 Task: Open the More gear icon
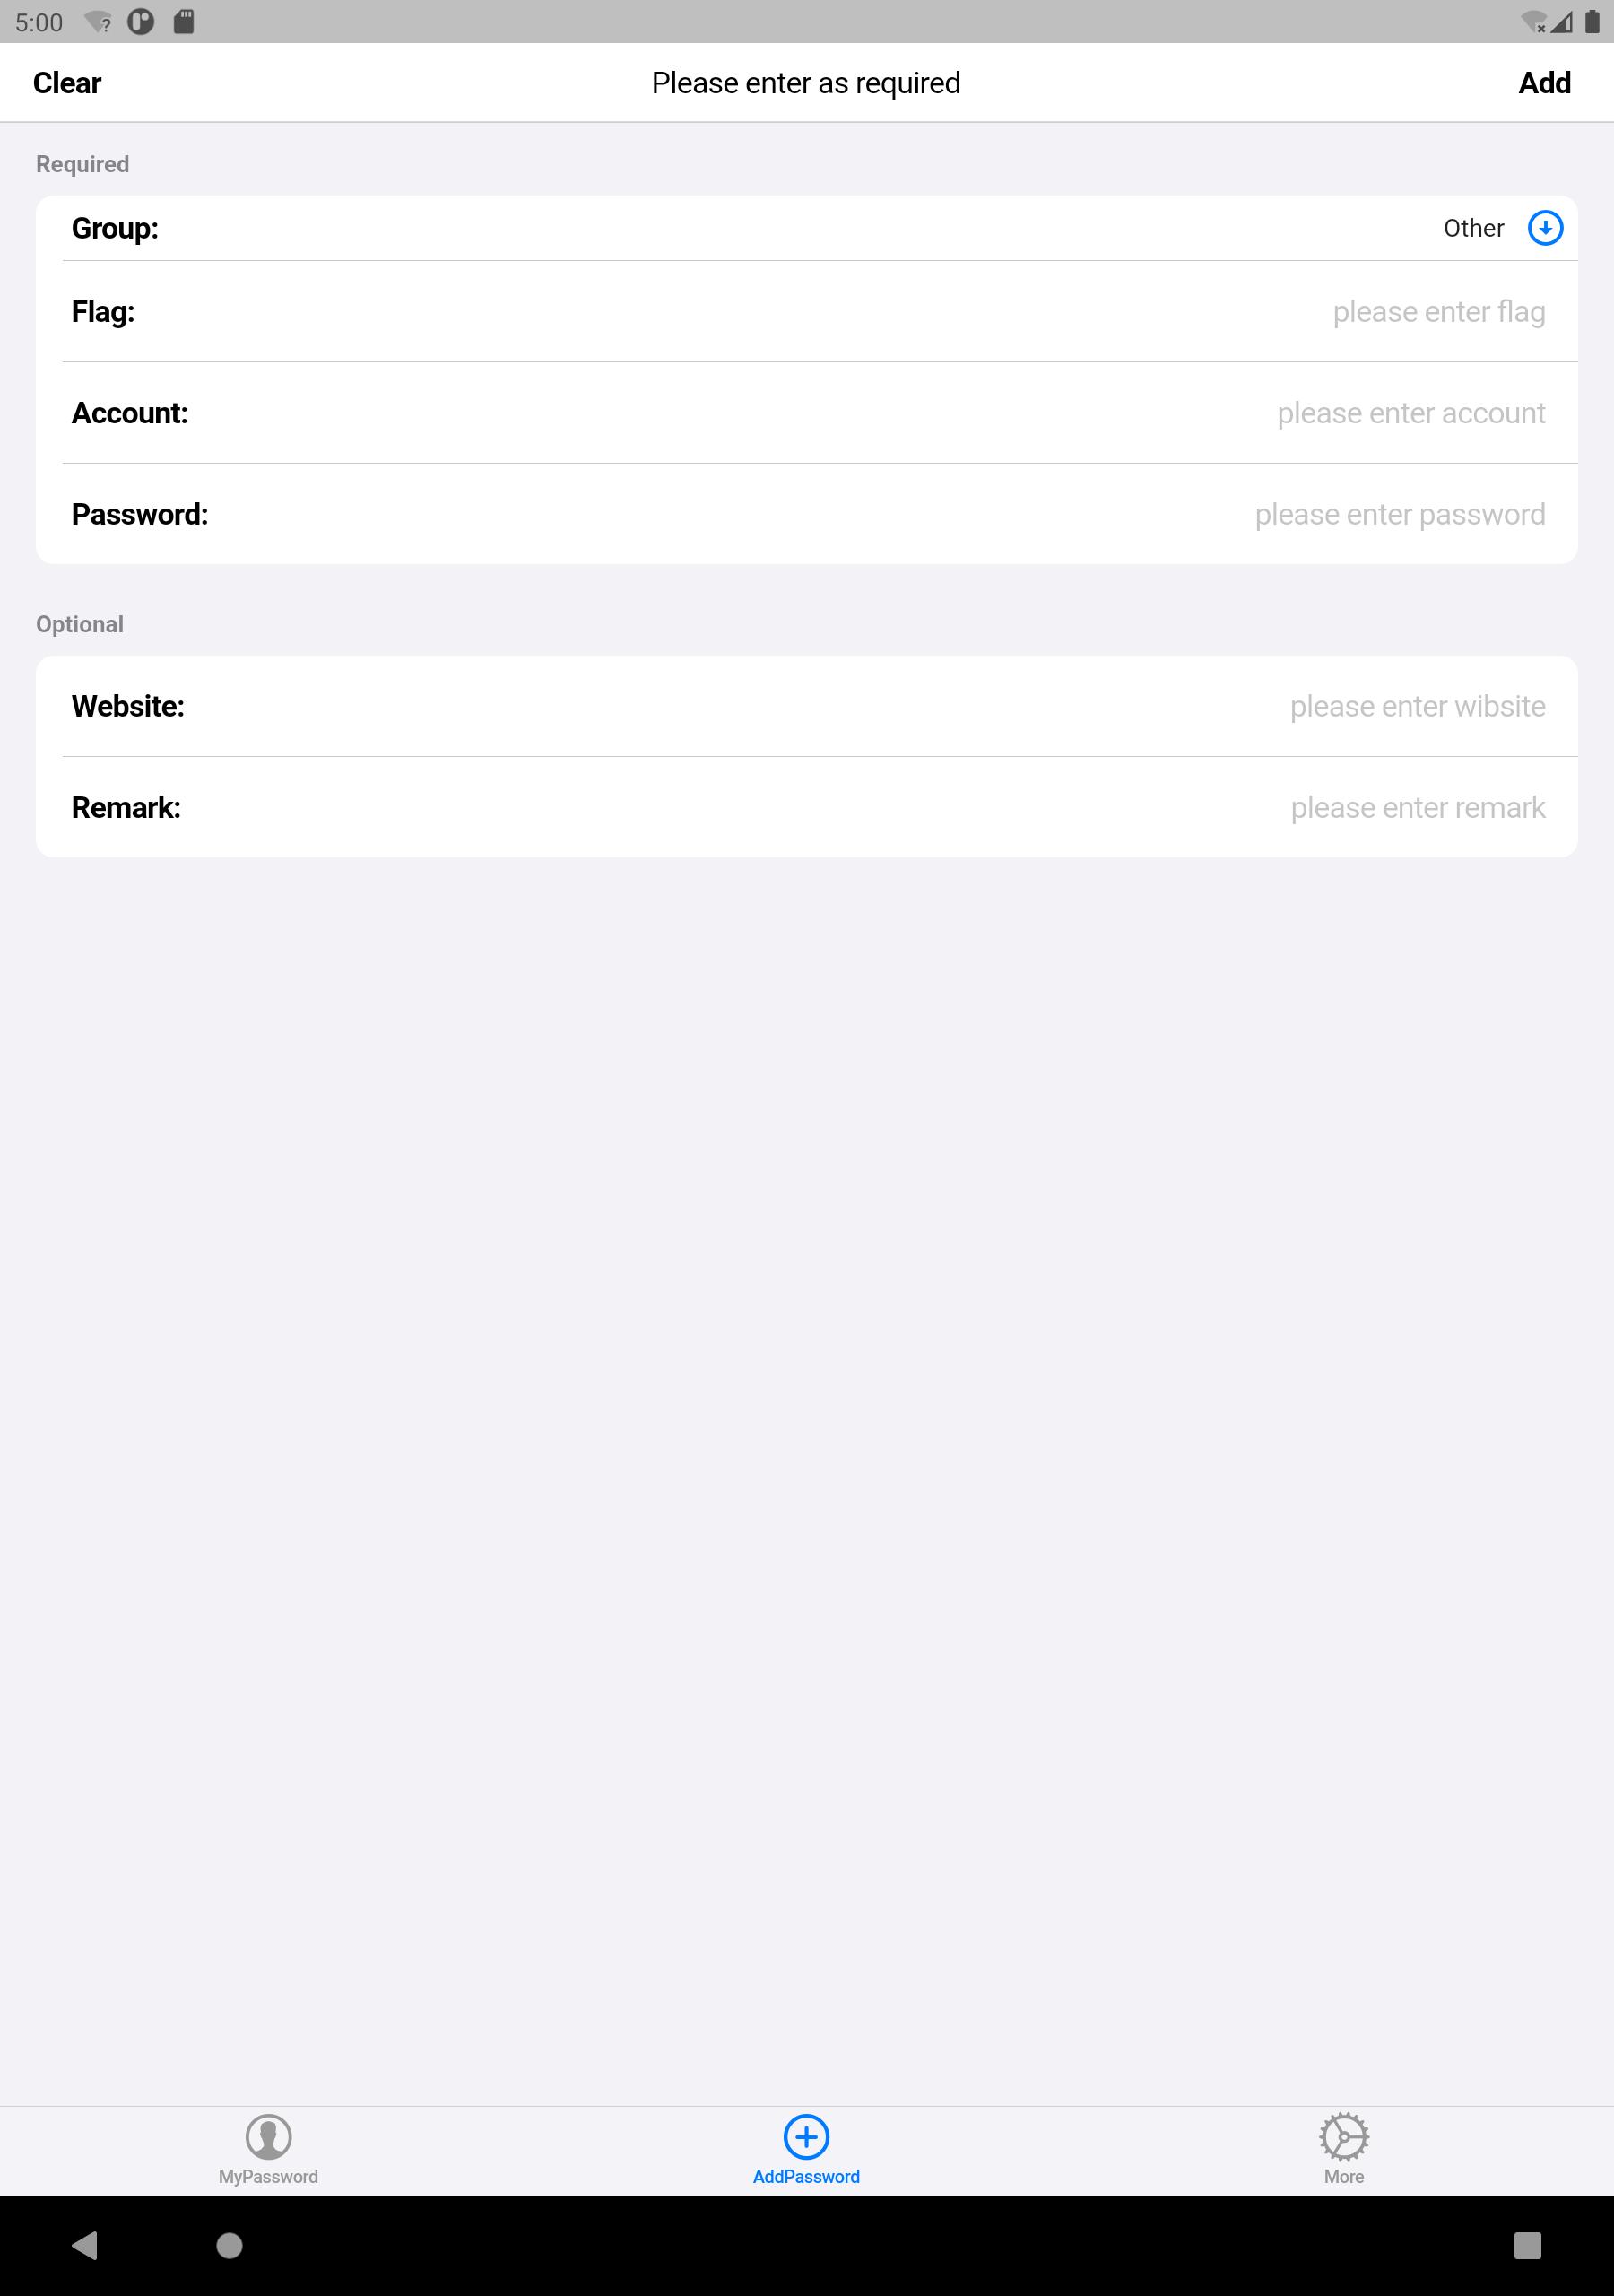(1344, 2137)
